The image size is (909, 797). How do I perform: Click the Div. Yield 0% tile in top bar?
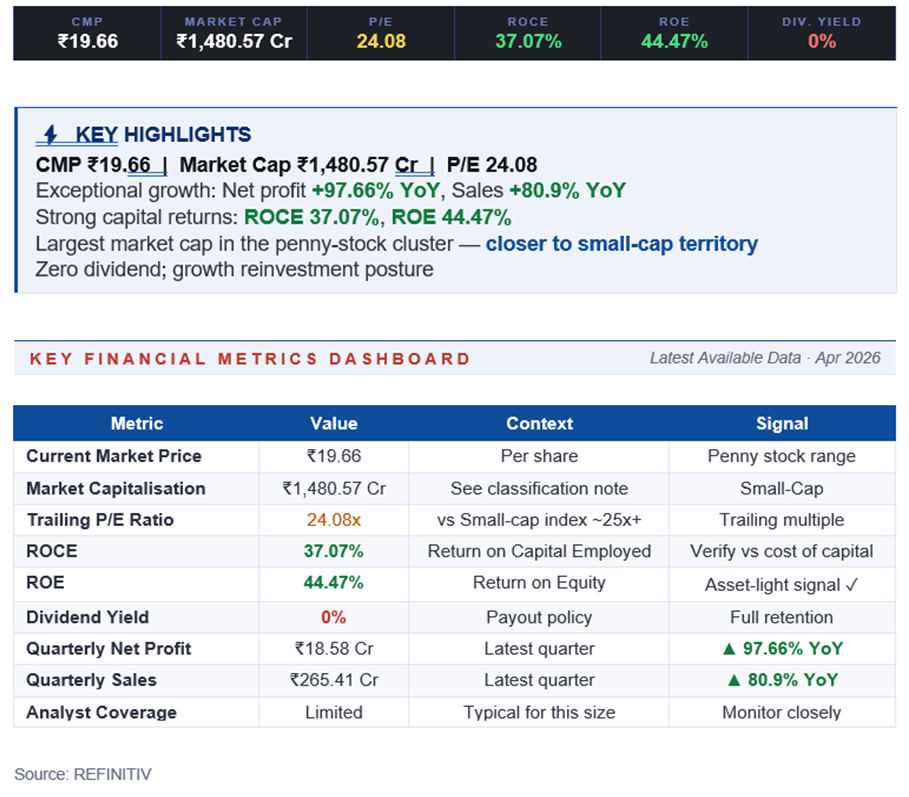pos(821,33)
